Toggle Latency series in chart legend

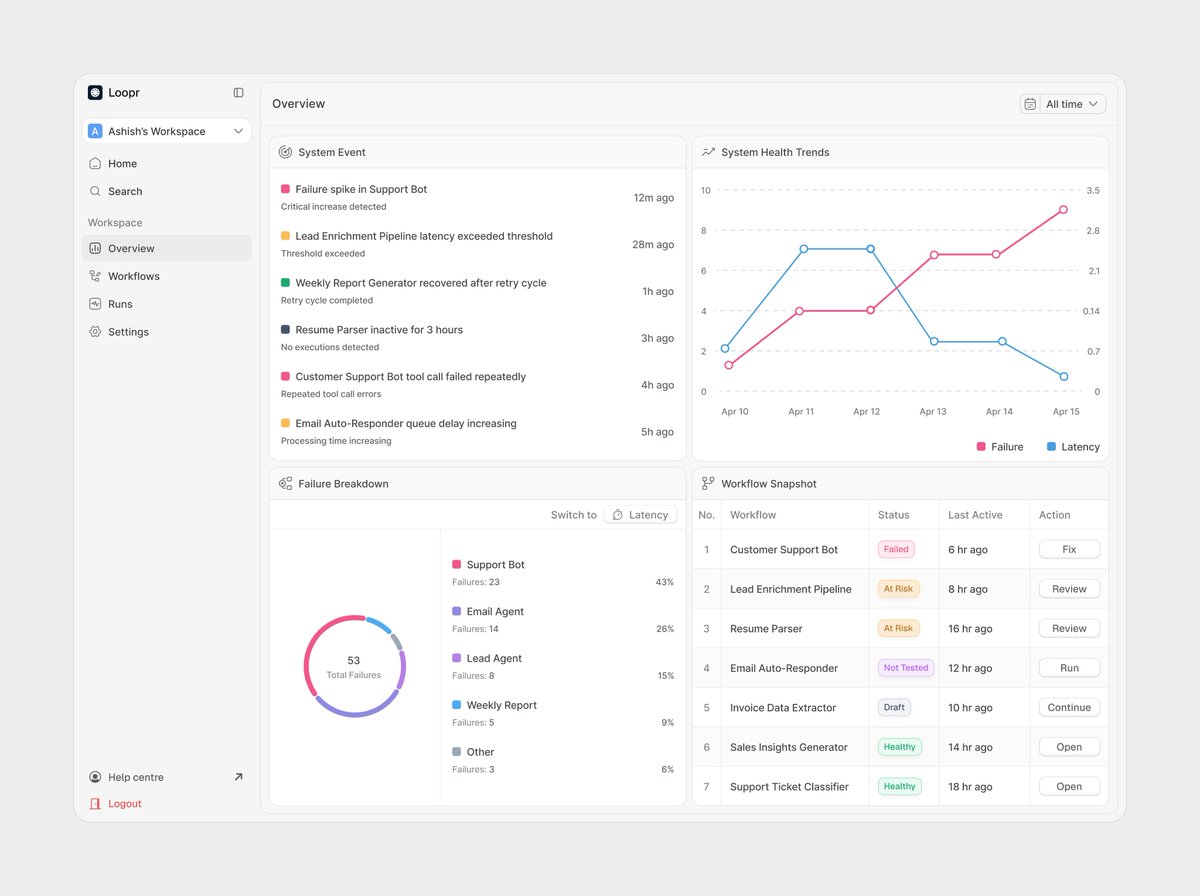pos(1073,447)
